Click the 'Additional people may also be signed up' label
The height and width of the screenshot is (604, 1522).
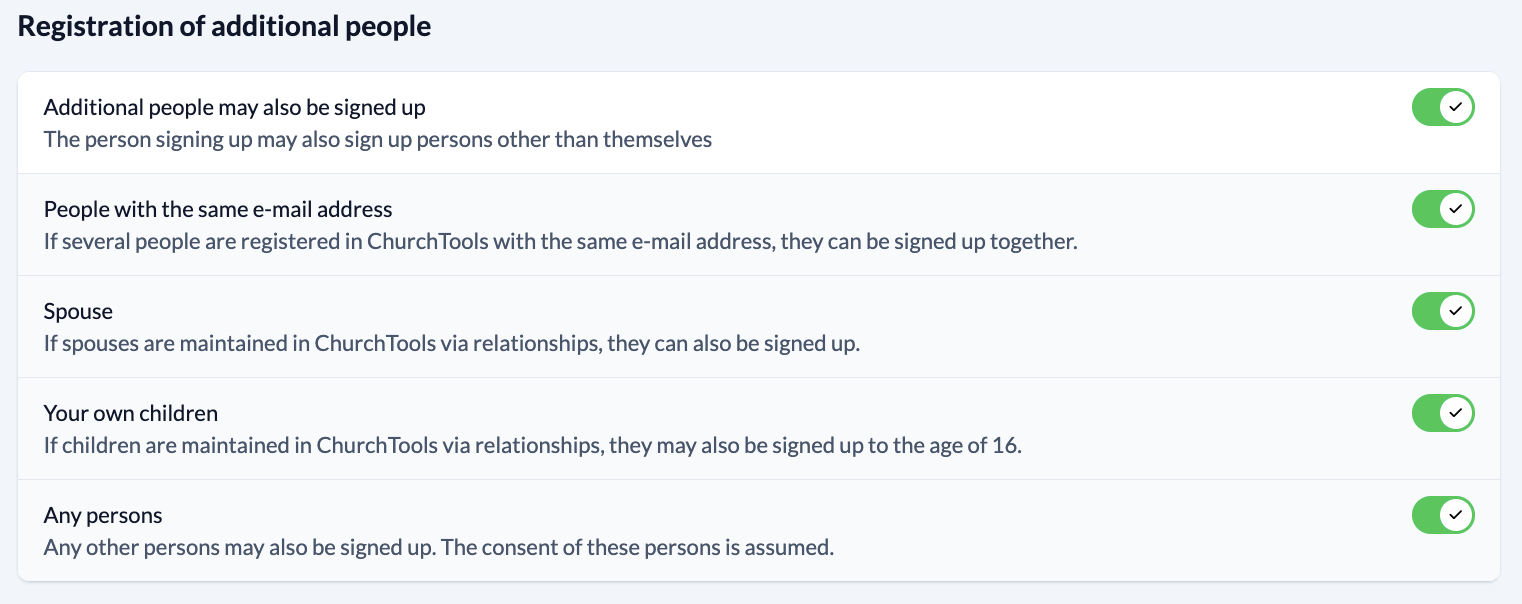[x=234, y=107]
